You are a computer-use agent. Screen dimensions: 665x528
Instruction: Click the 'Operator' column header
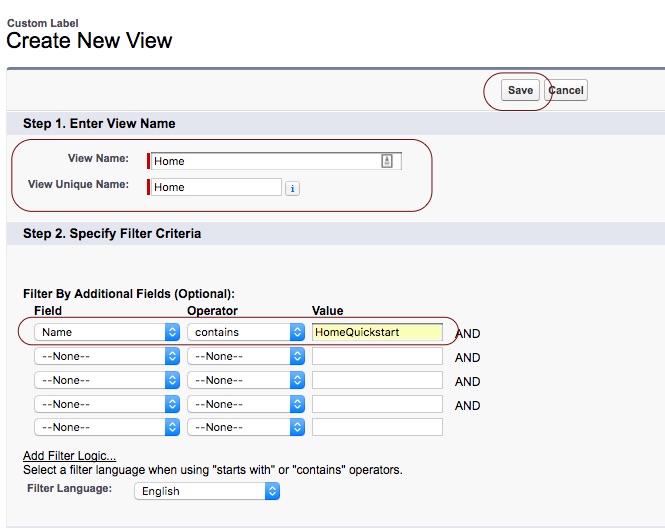(x=212, y=310)
